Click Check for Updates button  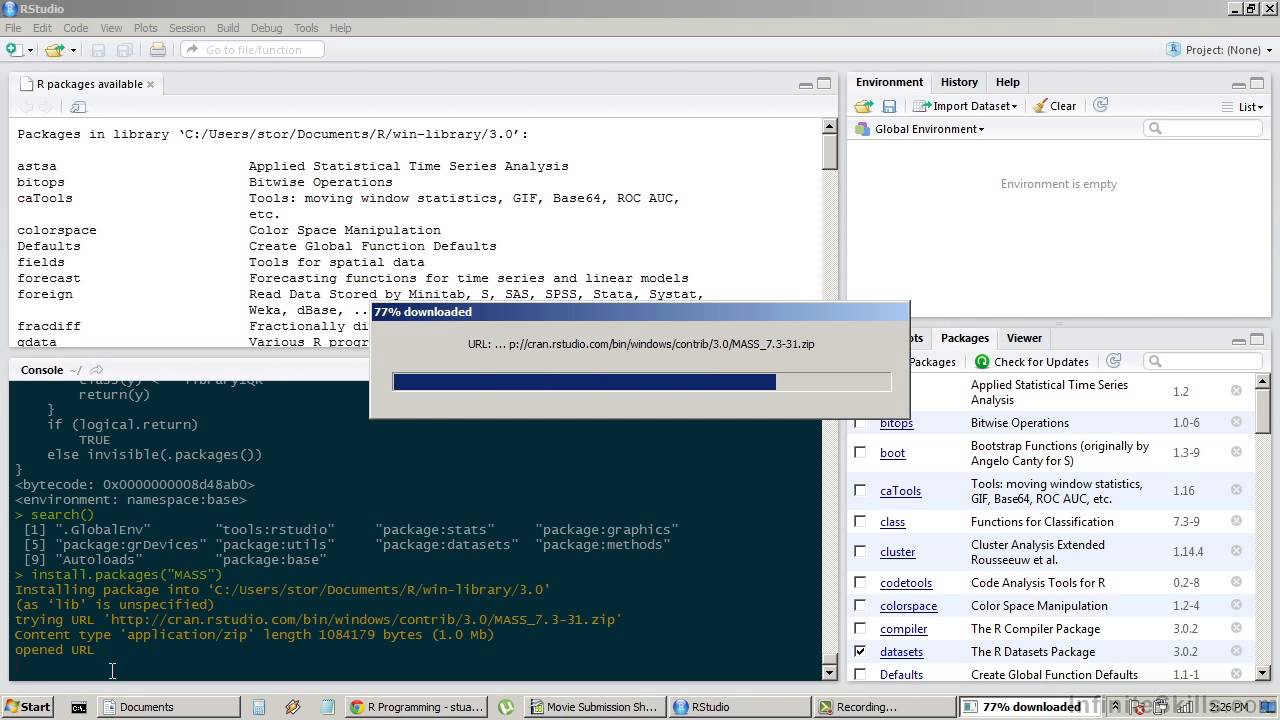[x=1032, y=362]
